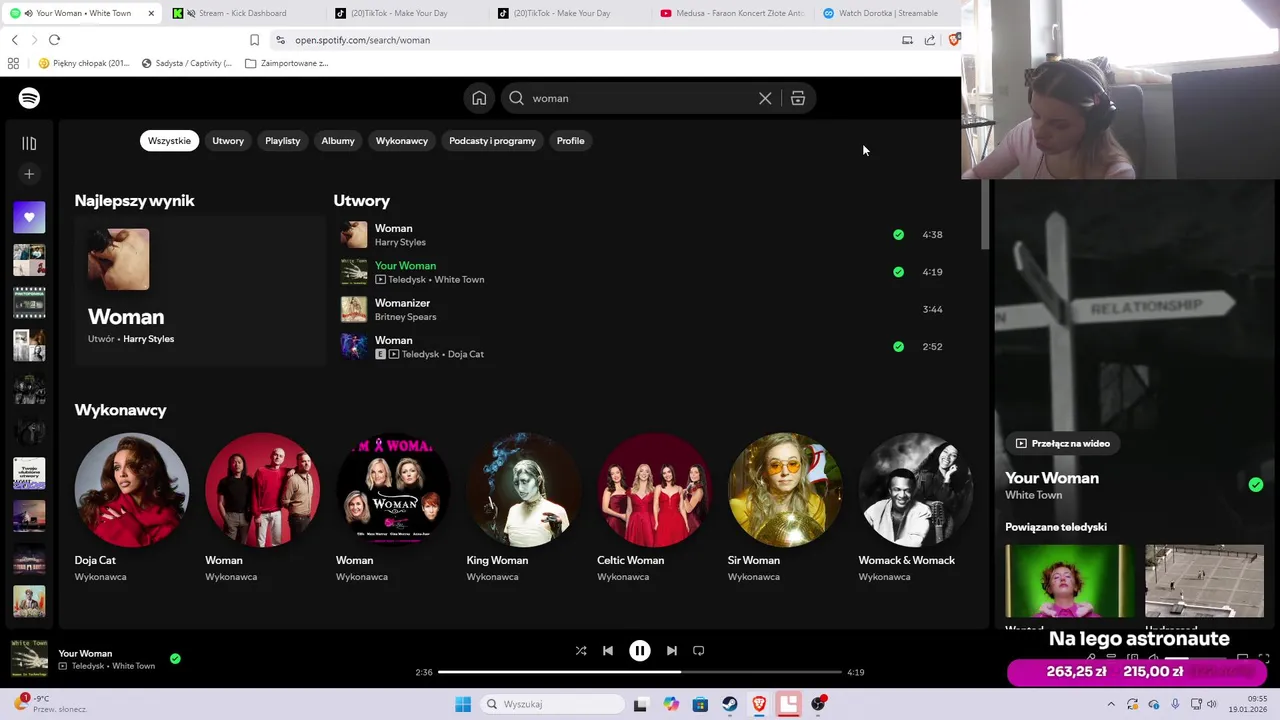Open Brave Shields icon
The width and height of the screenshot is (1280, 720).
coord(953,40)
